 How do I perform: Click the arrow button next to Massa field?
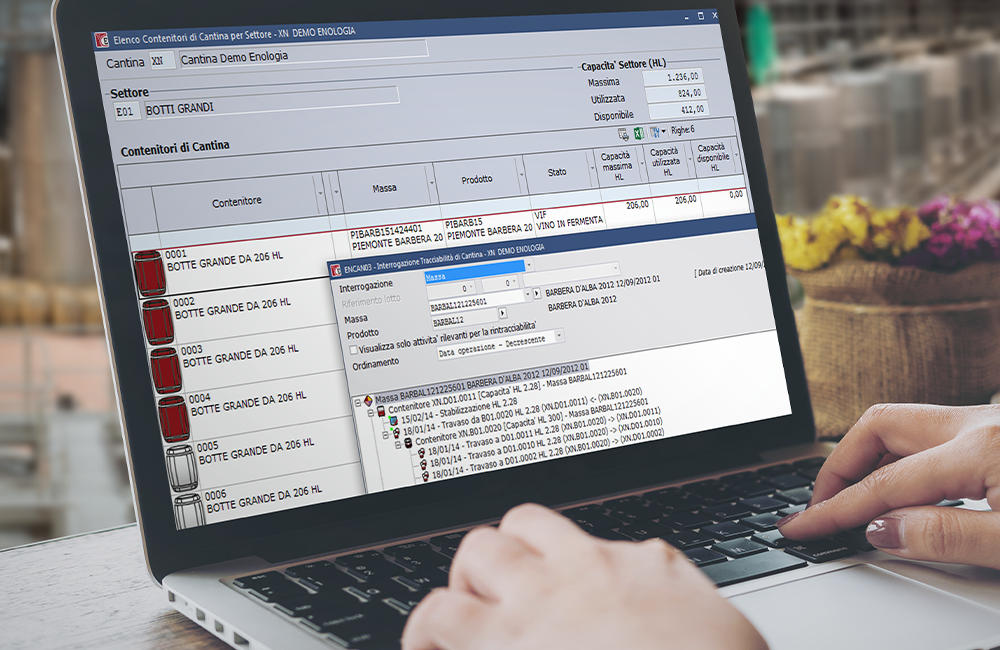536,294
